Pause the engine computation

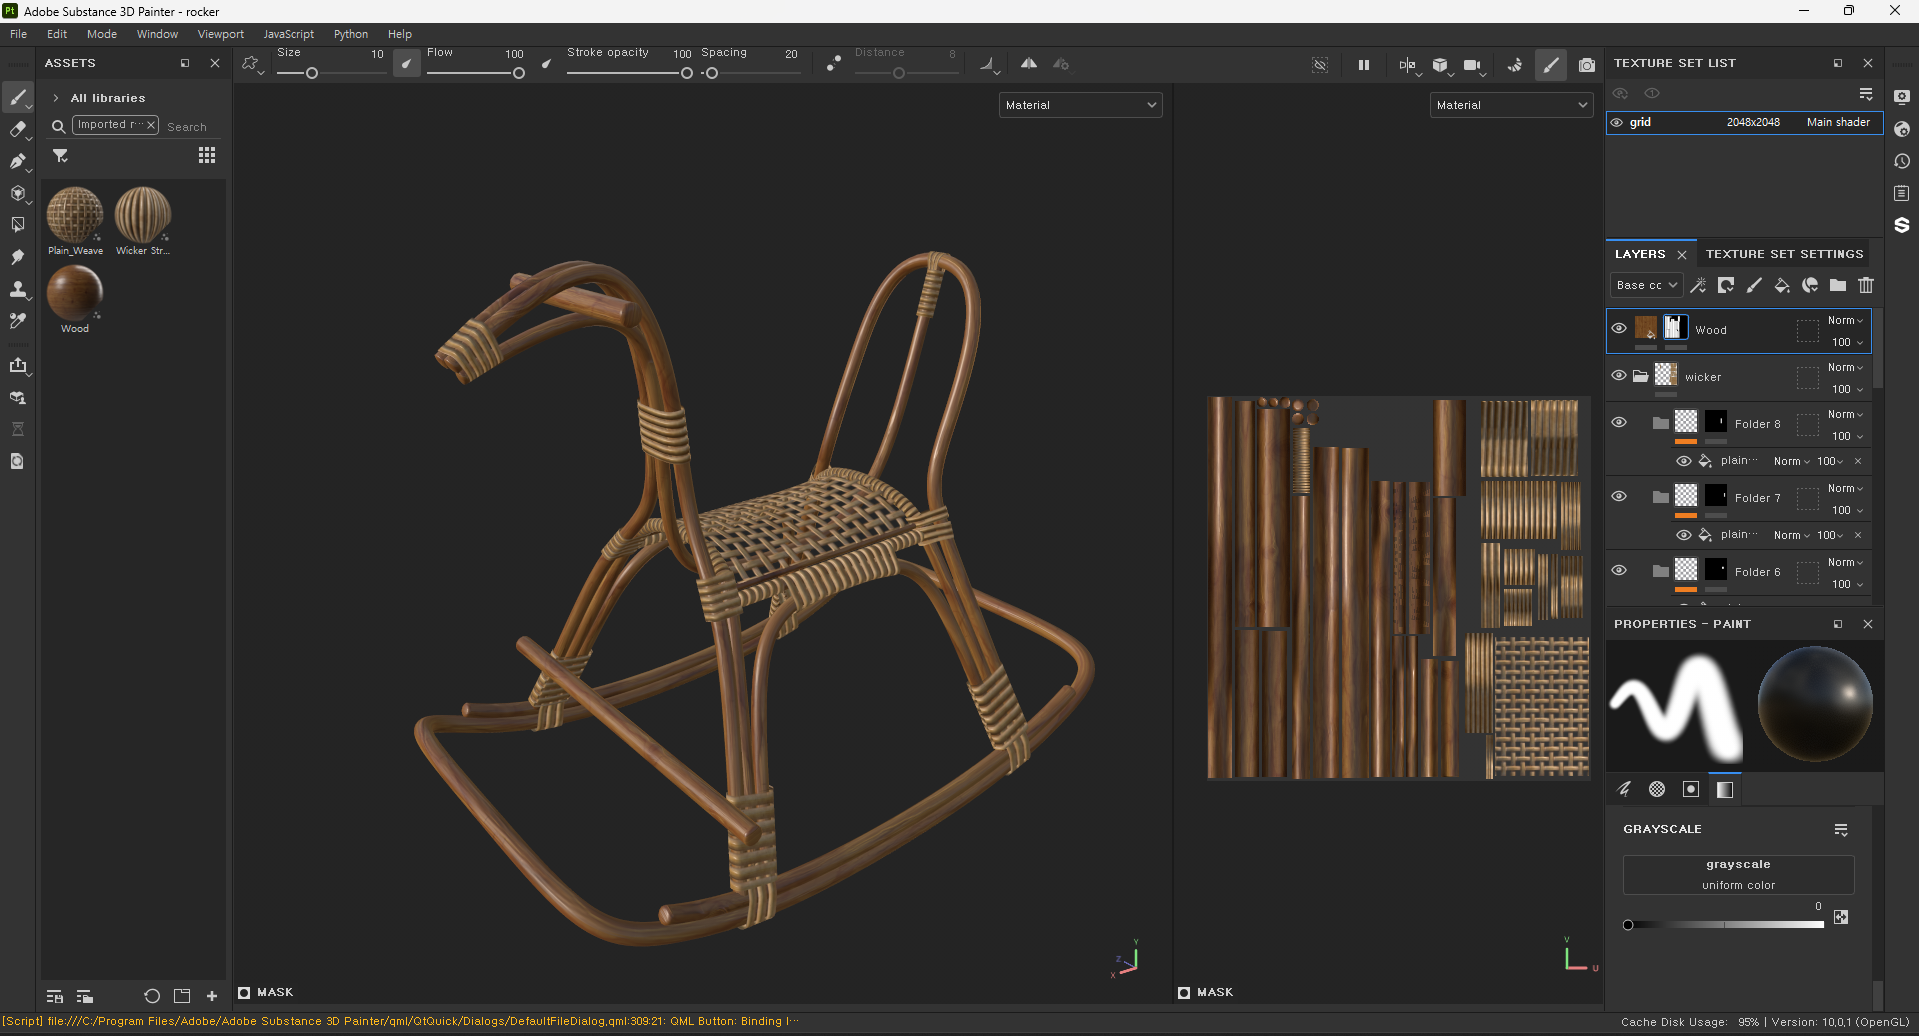pyautogui.click(x=1363, y=65)
